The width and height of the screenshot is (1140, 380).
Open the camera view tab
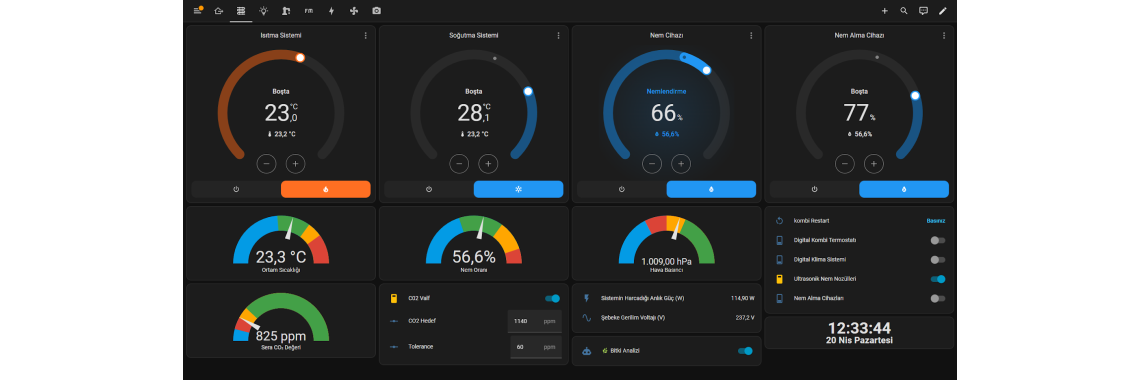click(376, 11)
